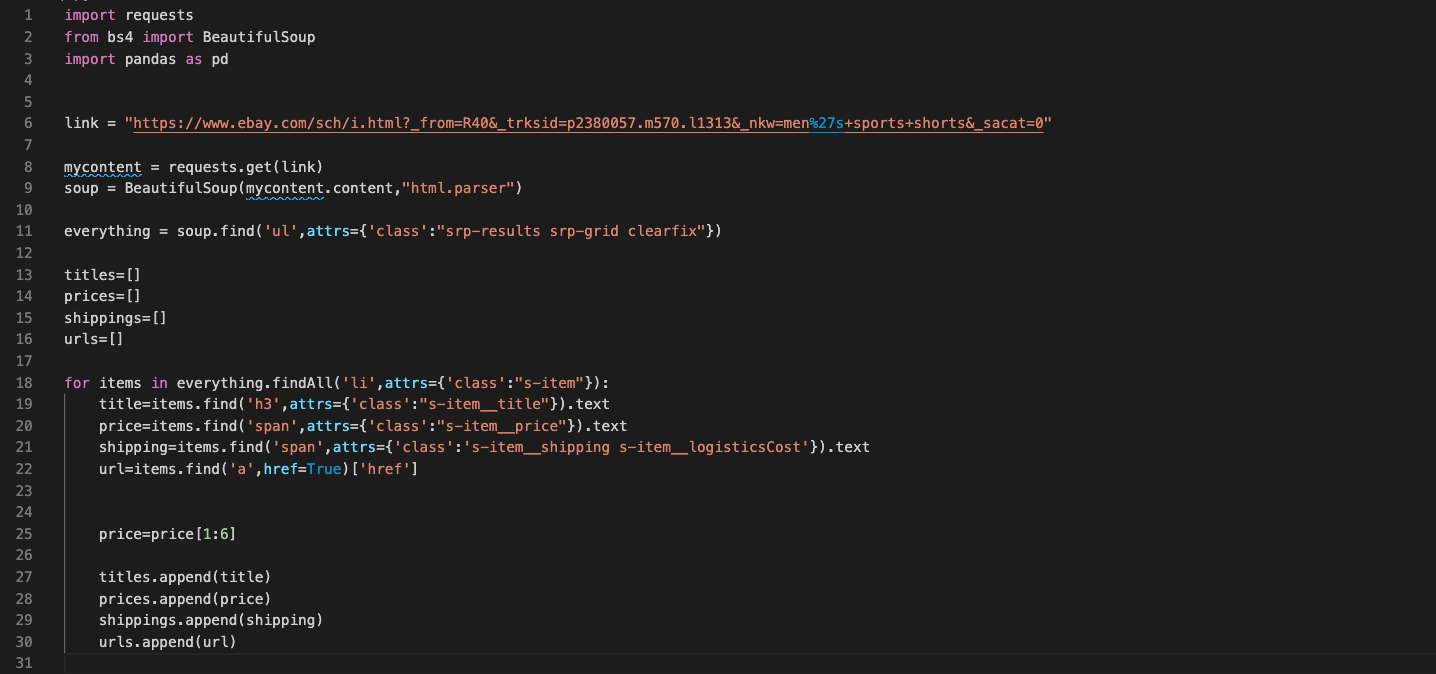Viewport: 1436px width, 674px height.
Task: Click the shippings.append(shipping) statement
Action: click(211, 620)
